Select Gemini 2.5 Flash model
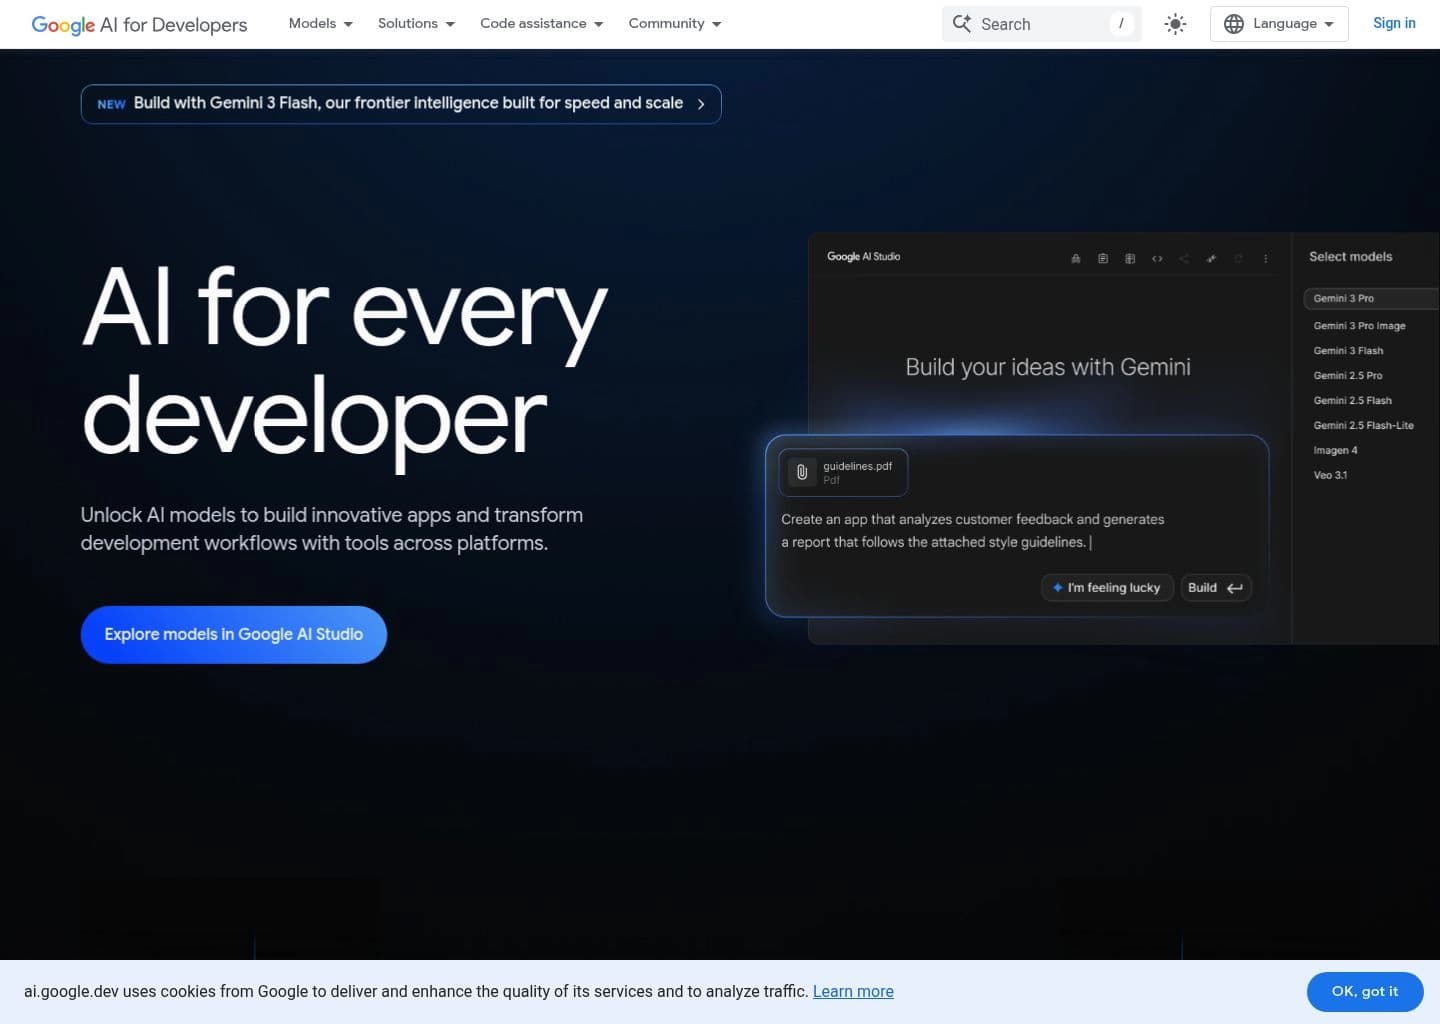1440x1024 pixels. point(1352,401)
